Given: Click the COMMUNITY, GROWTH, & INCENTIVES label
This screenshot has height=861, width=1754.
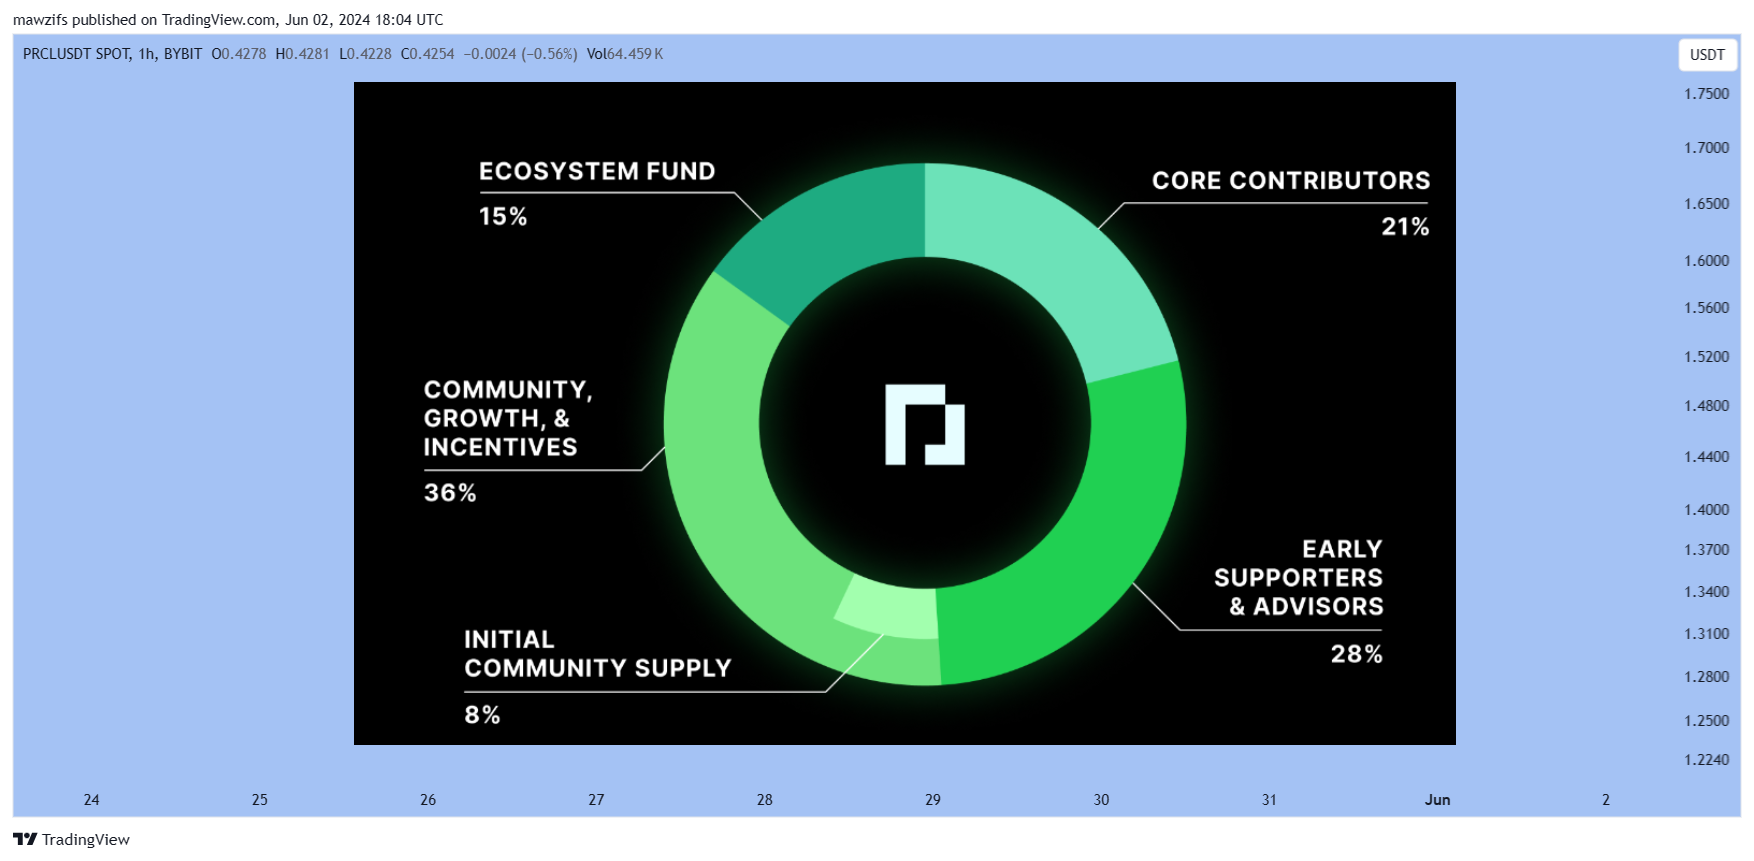Looking at the screenshot, I should point(508,418).
